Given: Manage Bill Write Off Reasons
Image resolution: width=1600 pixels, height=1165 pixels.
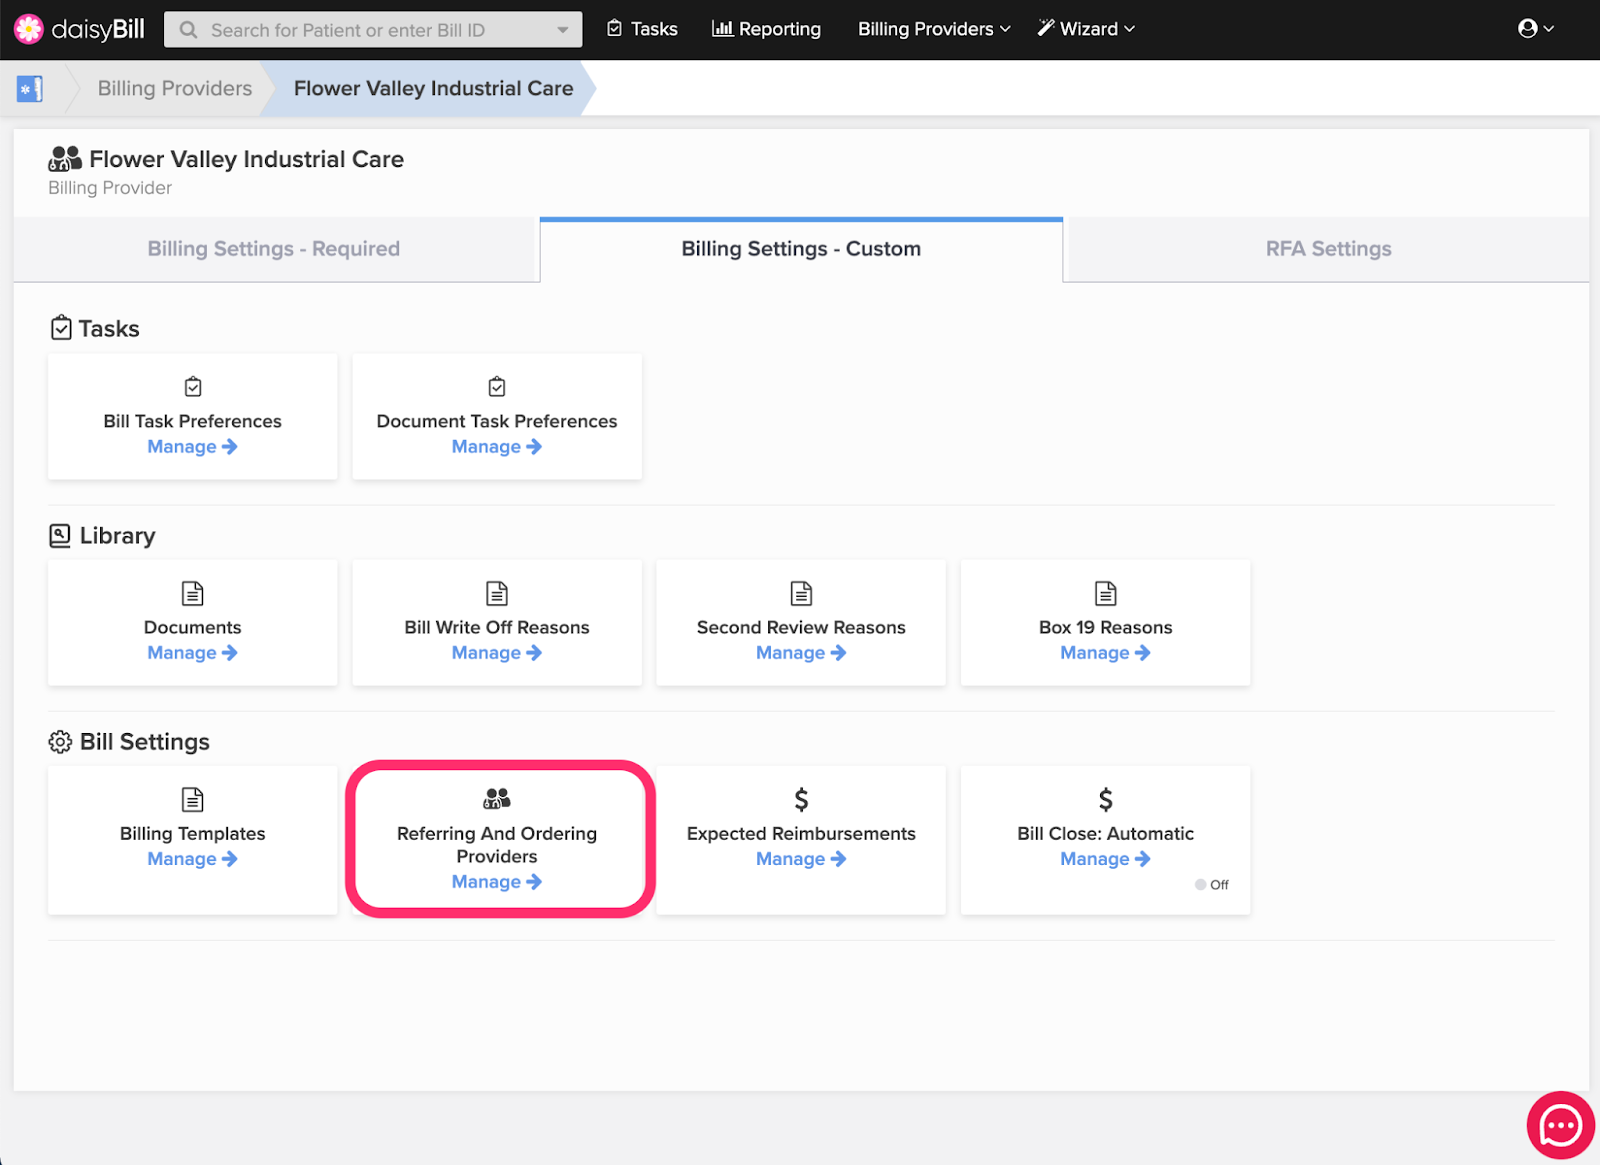Looking at the screenshot, I should point(497,653).
